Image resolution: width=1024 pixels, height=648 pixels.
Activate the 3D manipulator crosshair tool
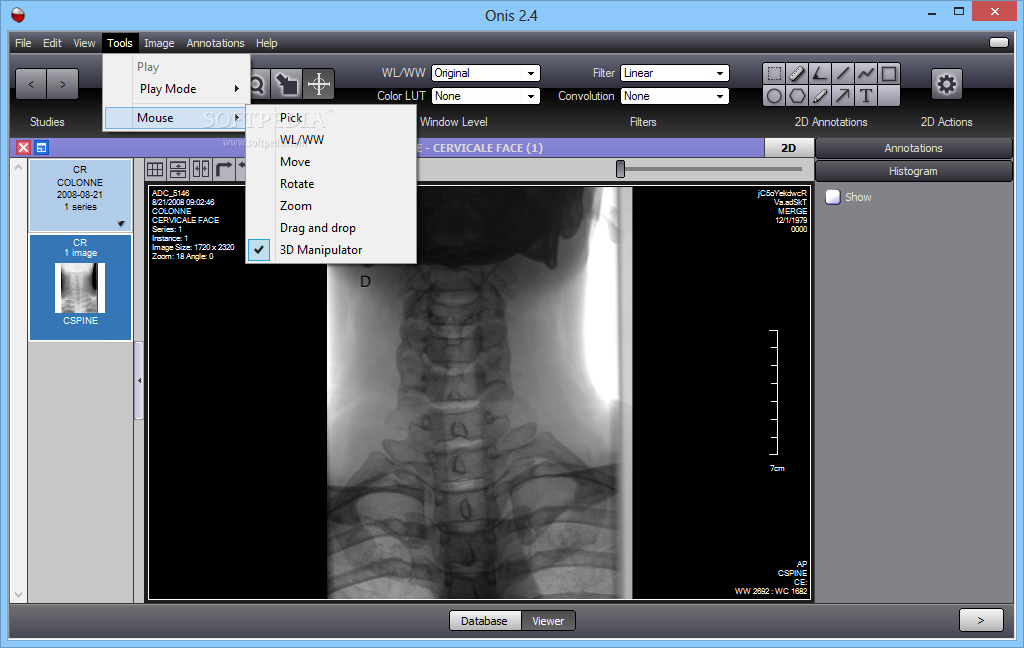[319, 84]
